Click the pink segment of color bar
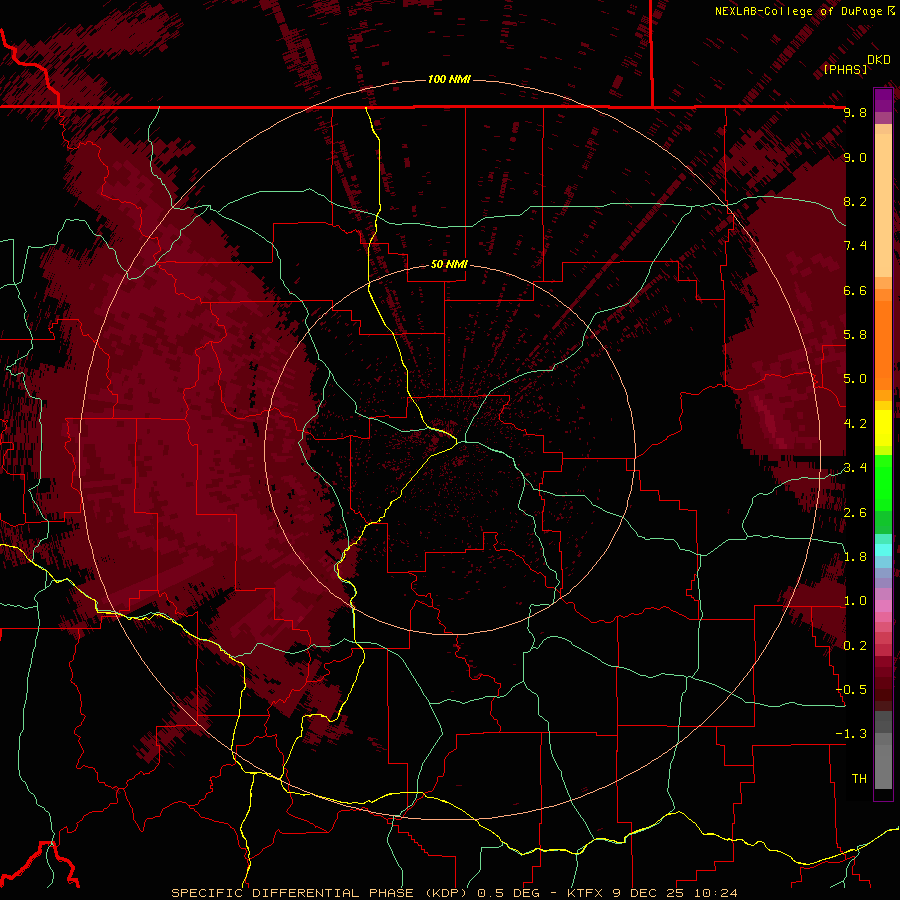 (x=883, y=606)
